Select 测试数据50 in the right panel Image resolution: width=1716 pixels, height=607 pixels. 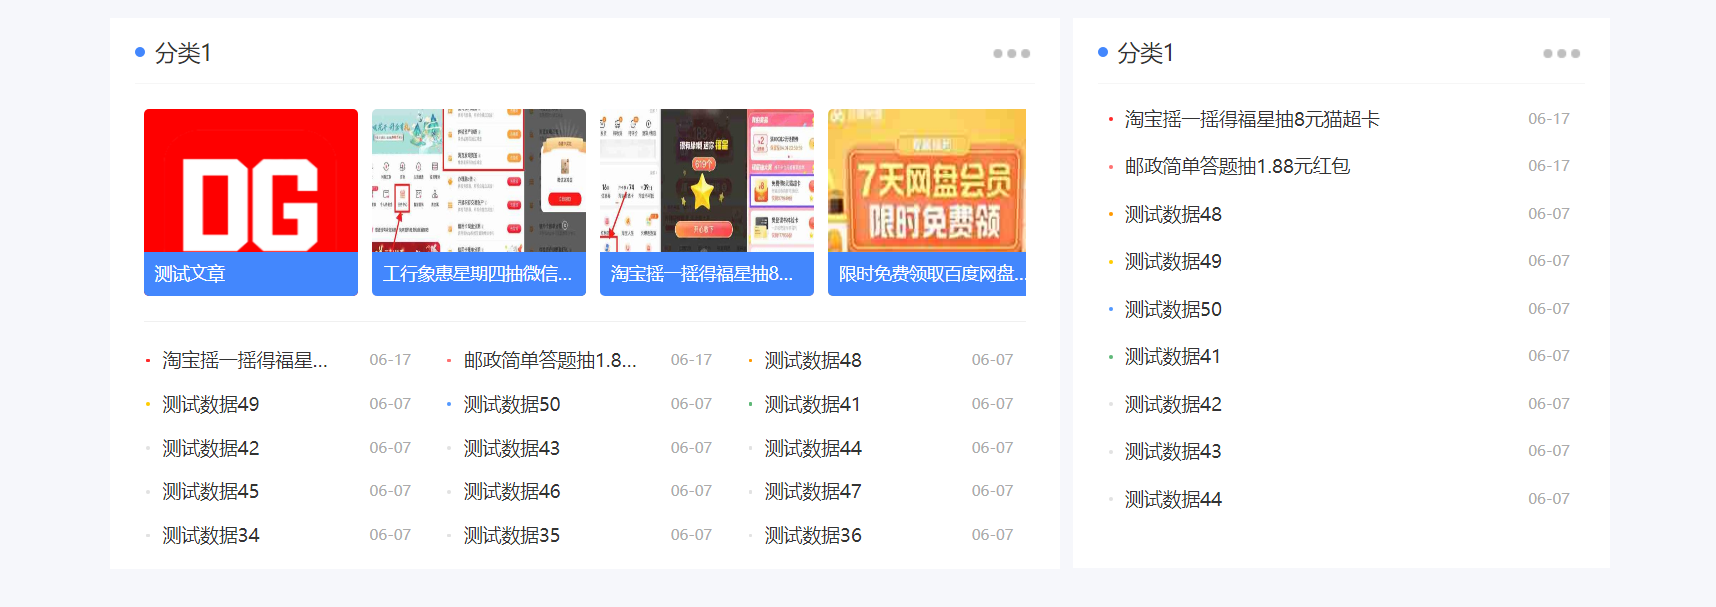1173,309
